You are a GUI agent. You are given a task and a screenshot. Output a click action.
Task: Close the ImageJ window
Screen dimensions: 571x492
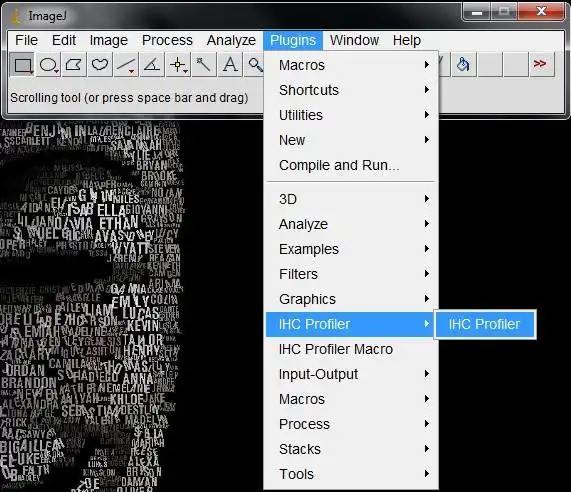pyautogui.click(x=541, y=12)
